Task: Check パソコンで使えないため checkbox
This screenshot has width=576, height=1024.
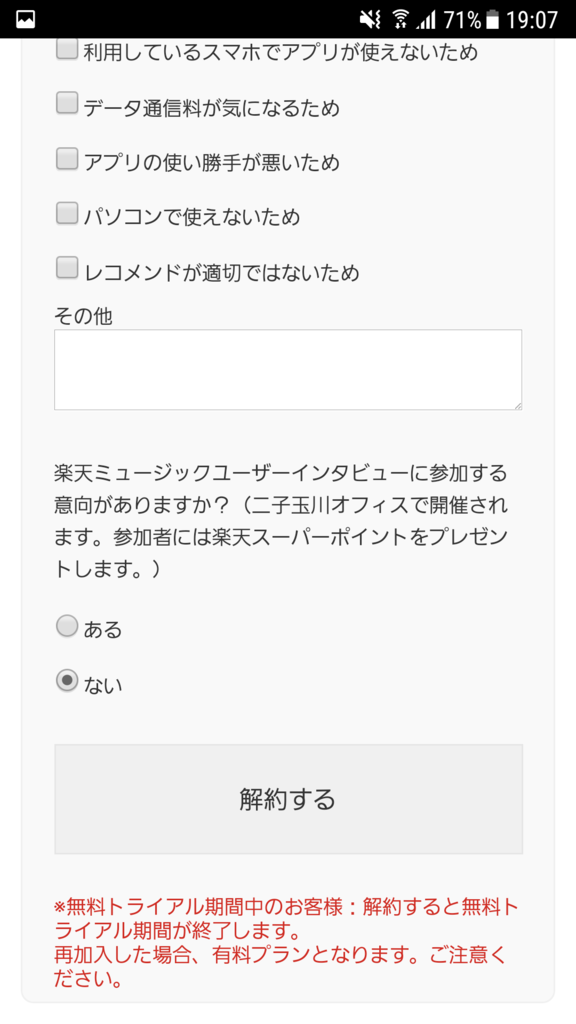Action: coord(66,213)
